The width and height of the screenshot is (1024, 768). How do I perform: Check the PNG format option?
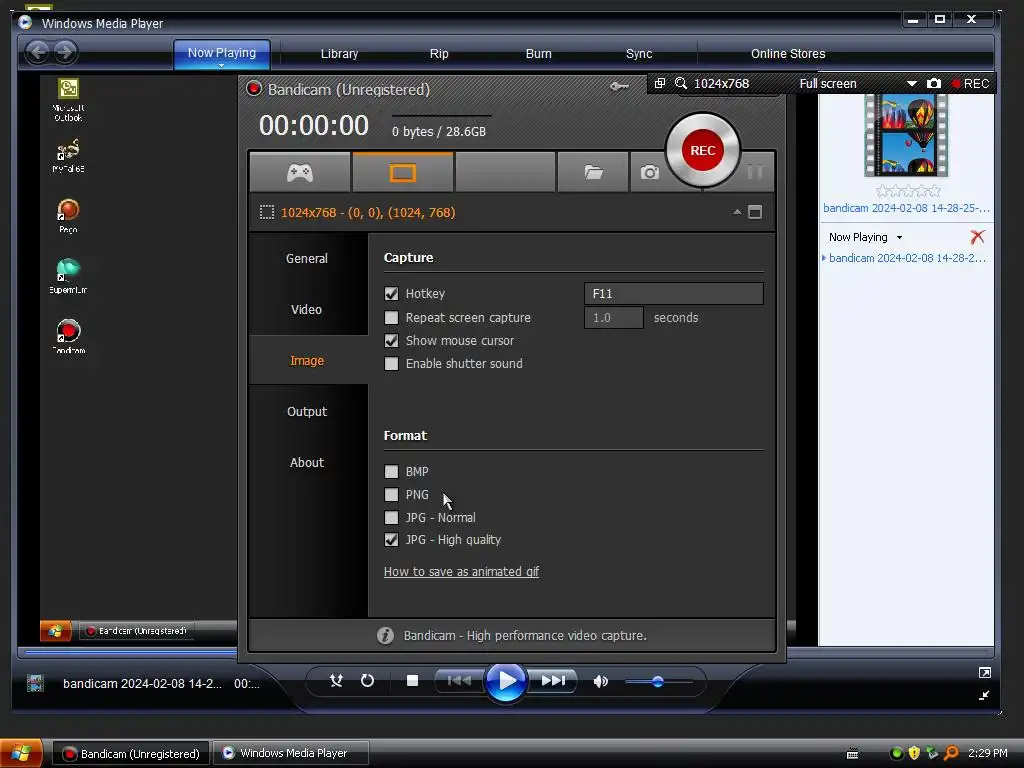391,494
